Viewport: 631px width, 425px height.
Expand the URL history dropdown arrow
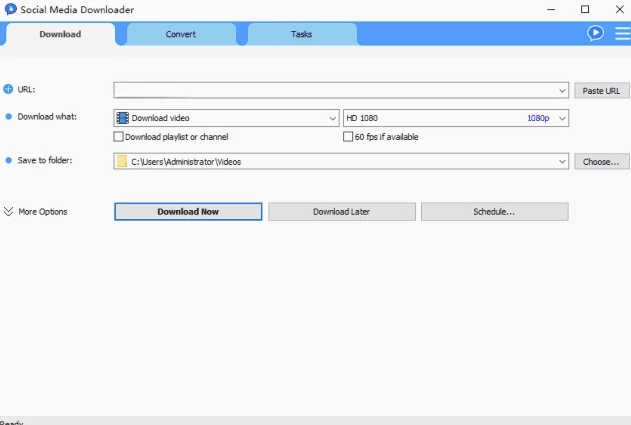563,90
